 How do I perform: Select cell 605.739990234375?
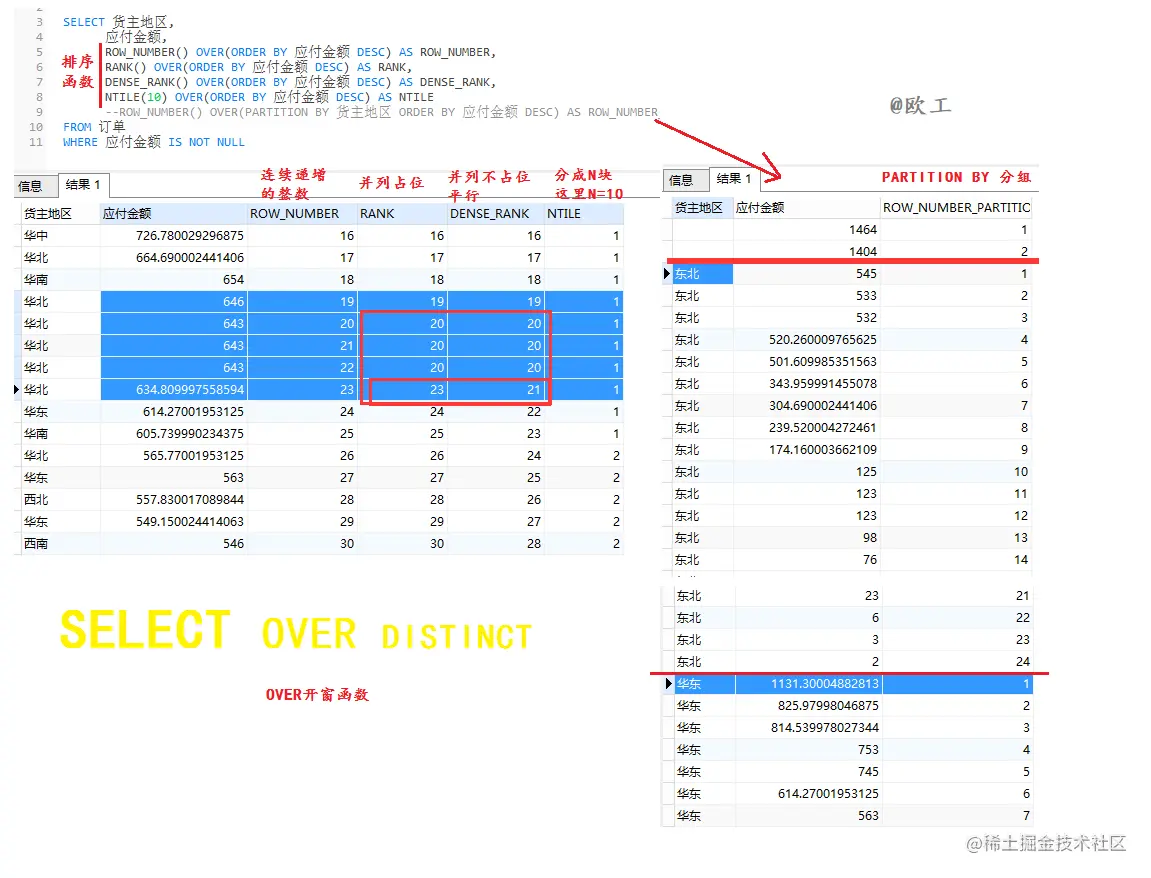coord(173,434)
